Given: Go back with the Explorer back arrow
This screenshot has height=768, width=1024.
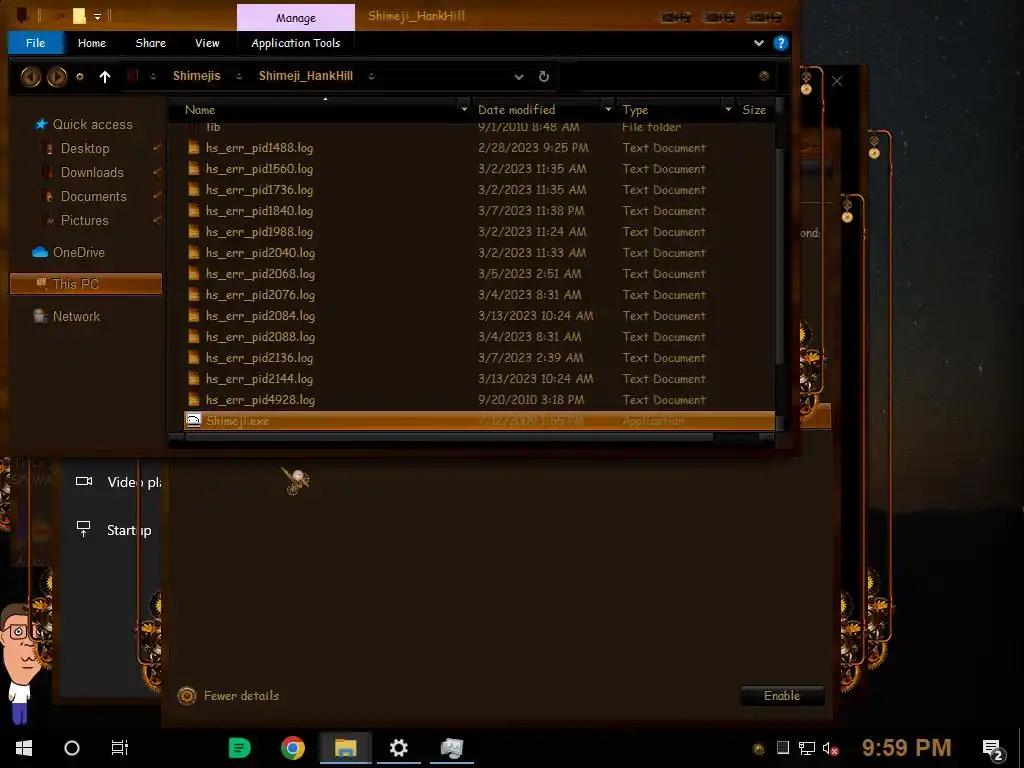Looking at the screenshot, I should click(30, 76).
